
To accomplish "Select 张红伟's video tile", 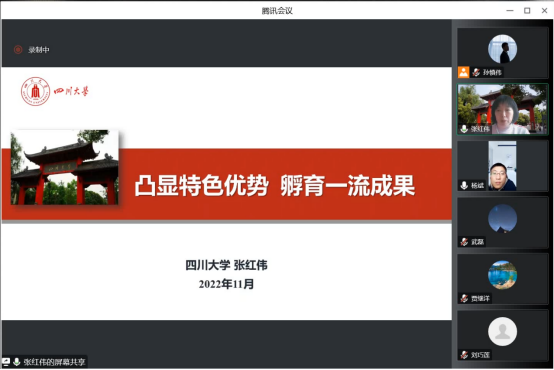I will pyautogui.click(x=502, y=109).
